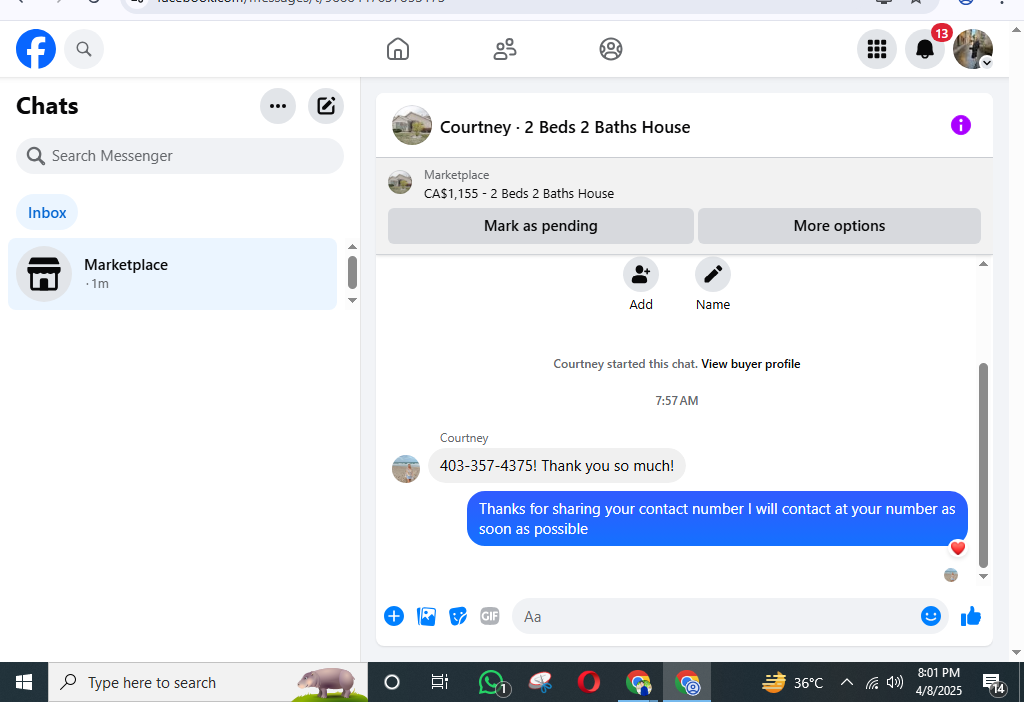Click conversation scrollbar up arrow
The image size is (1024, 702).
[984, 264]
